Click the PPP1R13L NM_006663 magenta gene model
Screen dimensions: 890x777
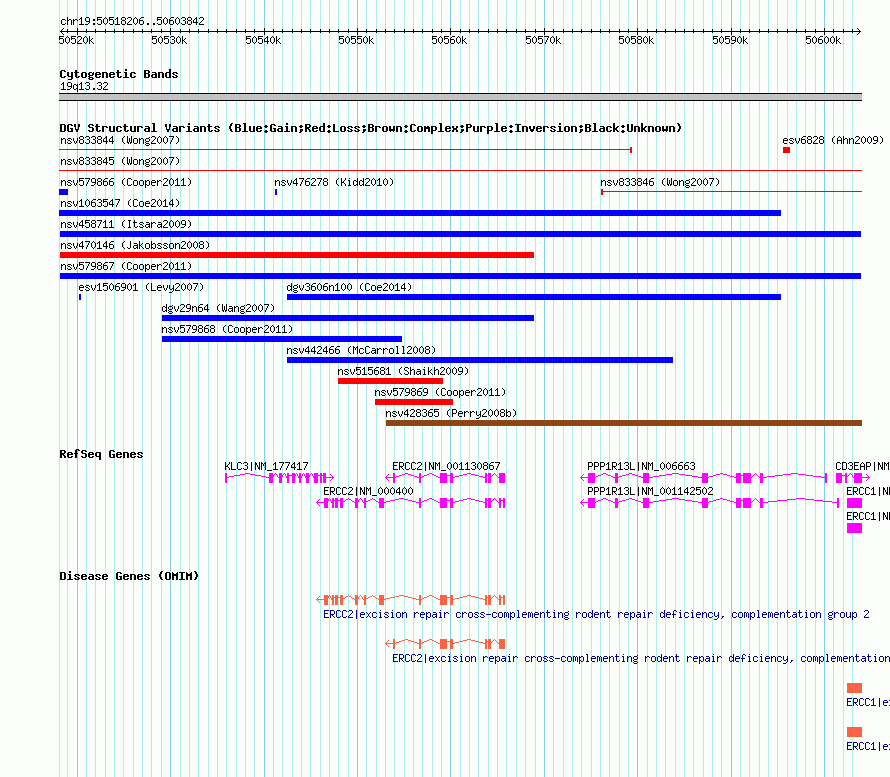point(704,478)
